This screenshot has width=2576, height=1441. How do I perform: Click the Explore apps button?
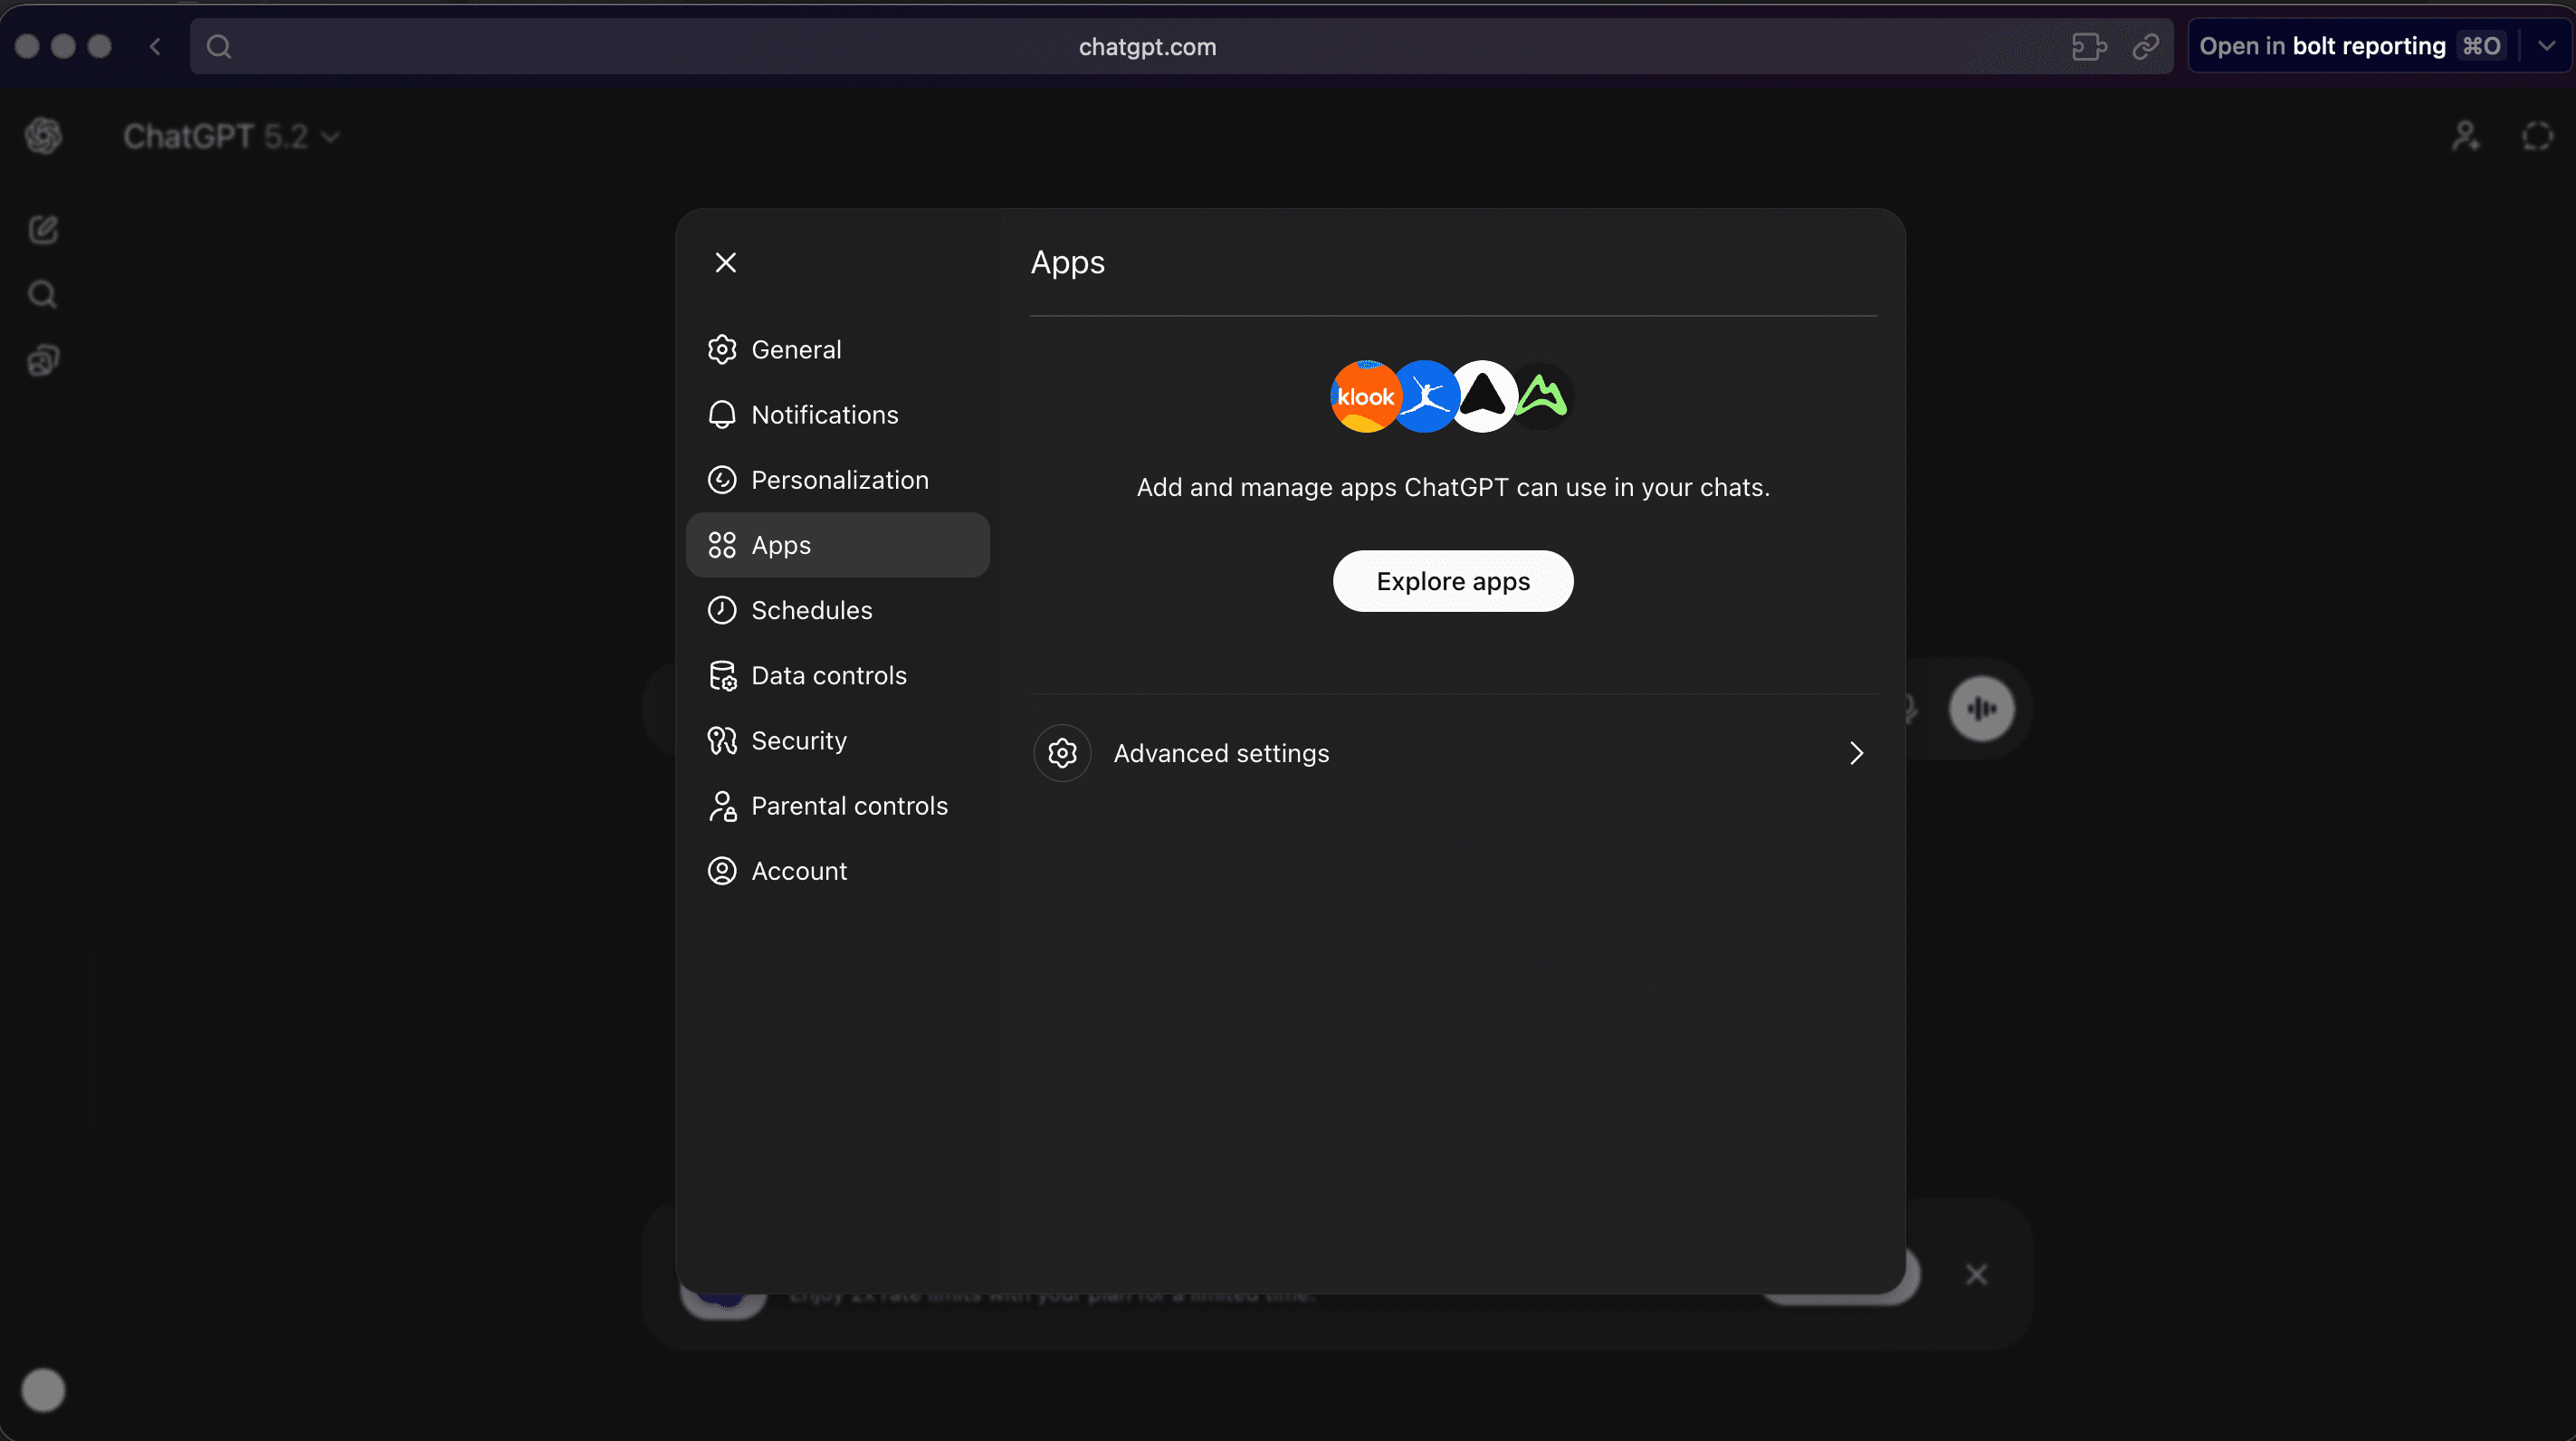[1452, 581]
